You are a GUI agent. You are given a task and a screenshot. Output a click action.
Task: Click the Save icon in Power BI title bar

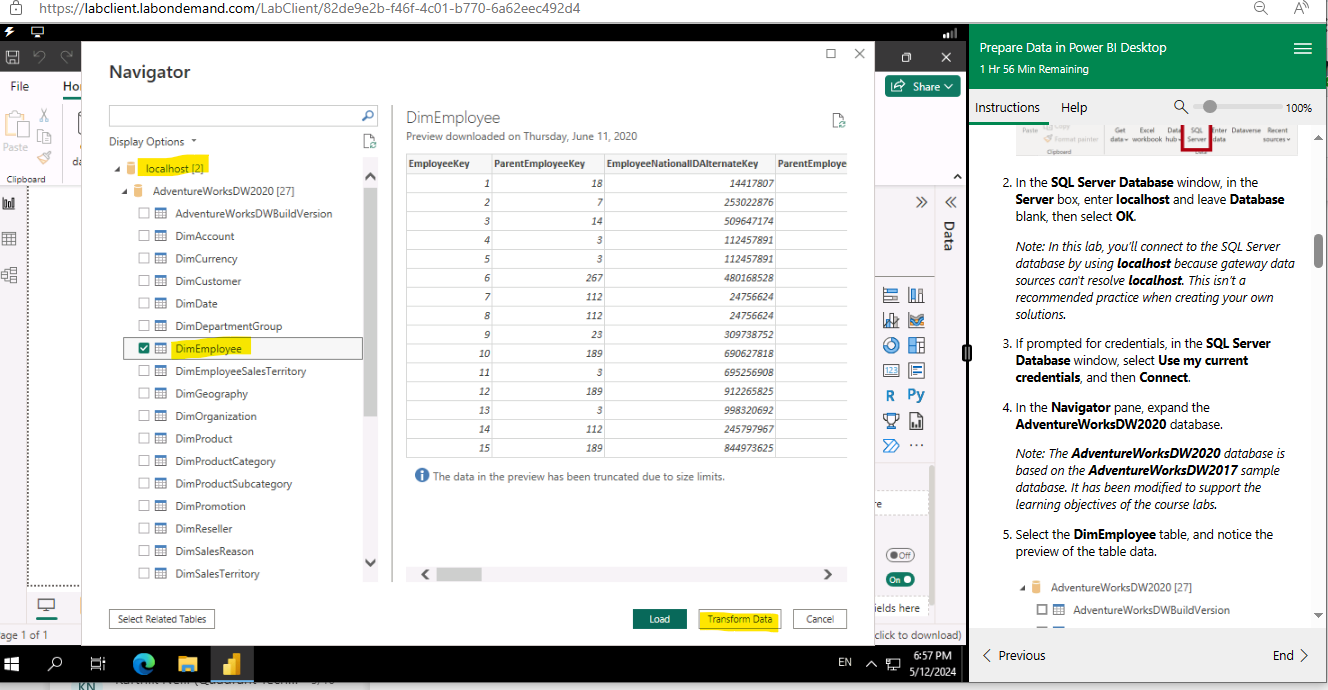[12, 57]
